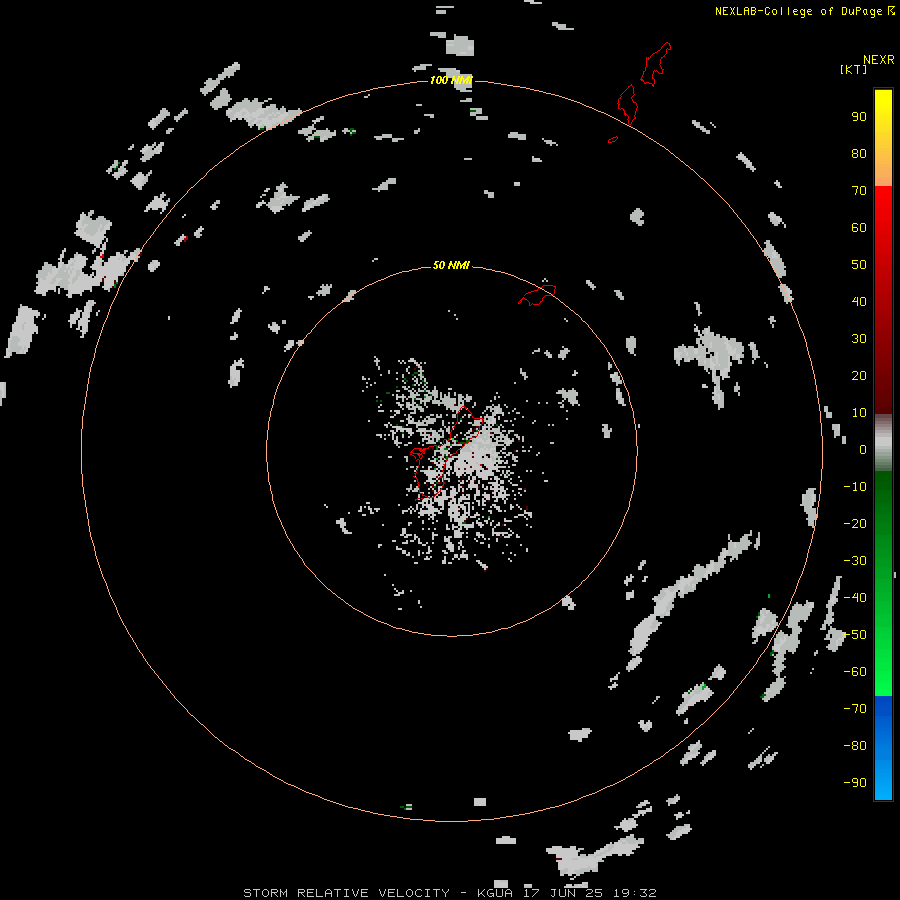
Task: Click the -50 knot scale value
Action: (x=855, y=635)
